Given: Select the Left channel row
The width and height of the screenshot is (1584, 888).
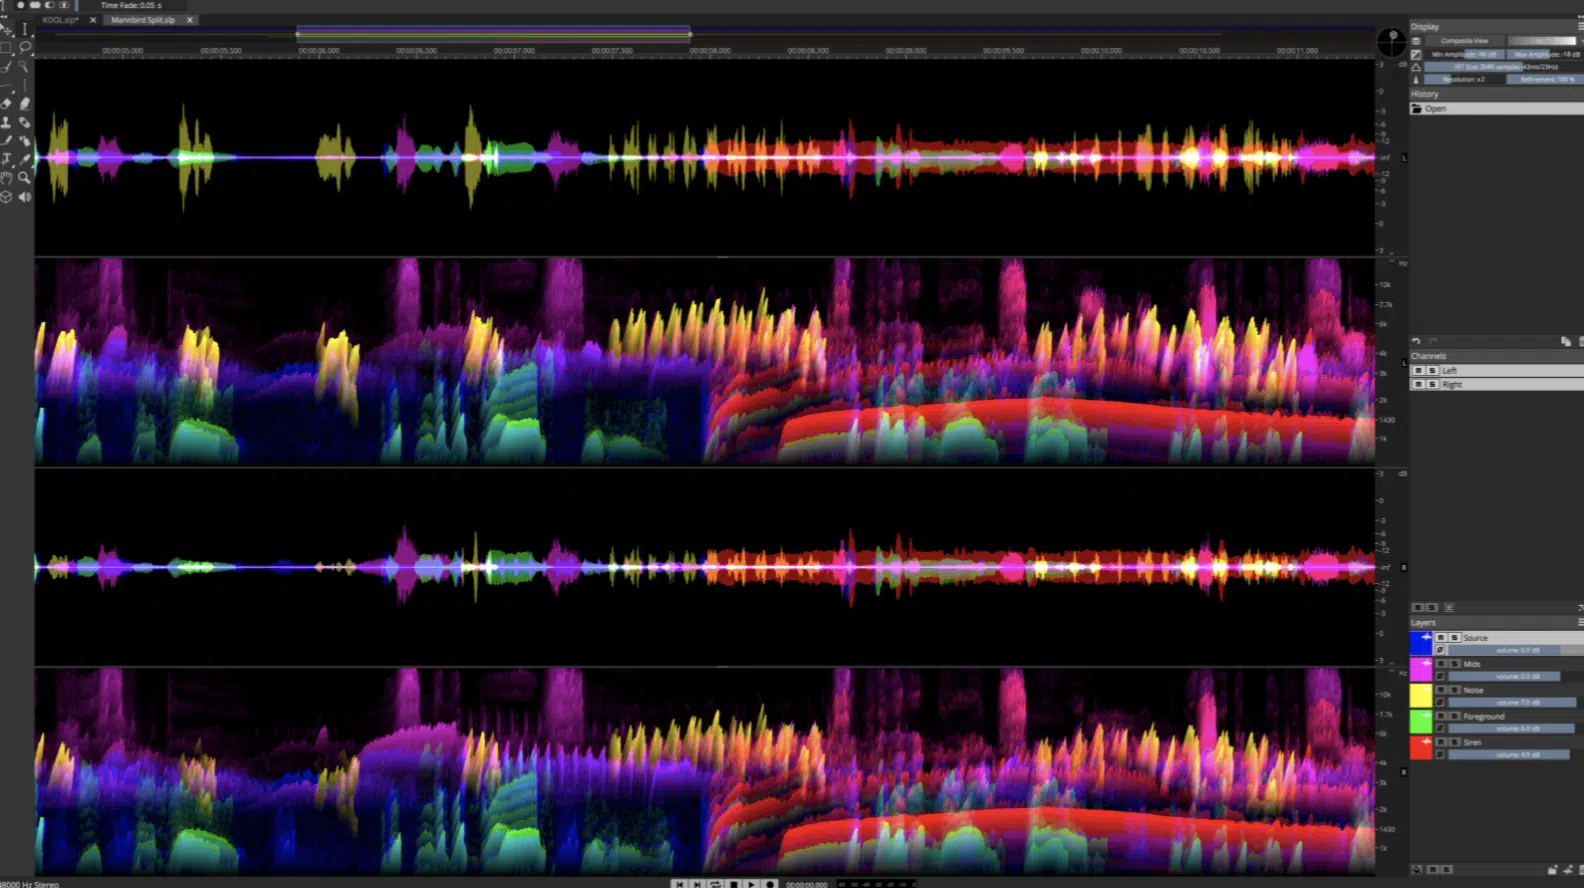Looking at the screenshot, I should [x=1497, y=371].
